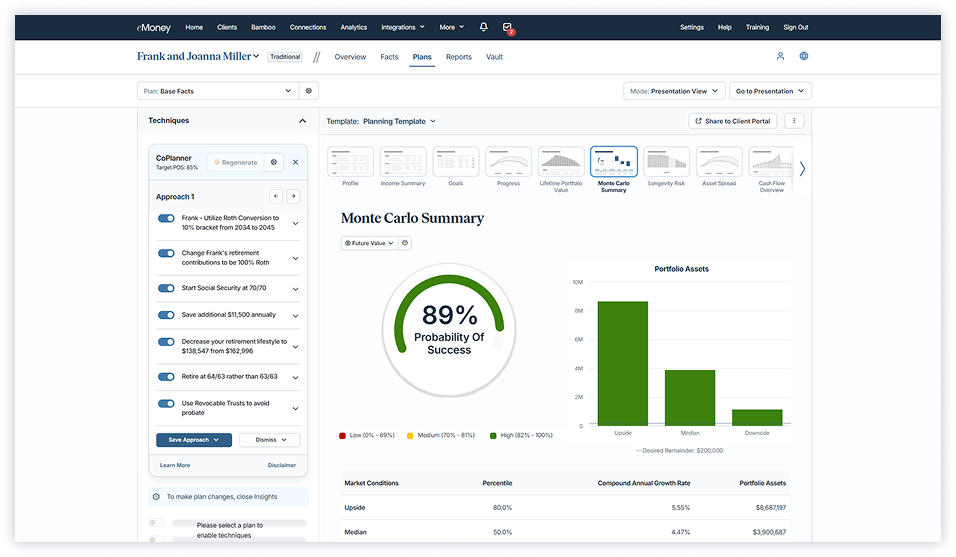Go to the previous approach arrow
Image resolution: width=956 pixels, height=557 pixels.
tap(276, 197)
